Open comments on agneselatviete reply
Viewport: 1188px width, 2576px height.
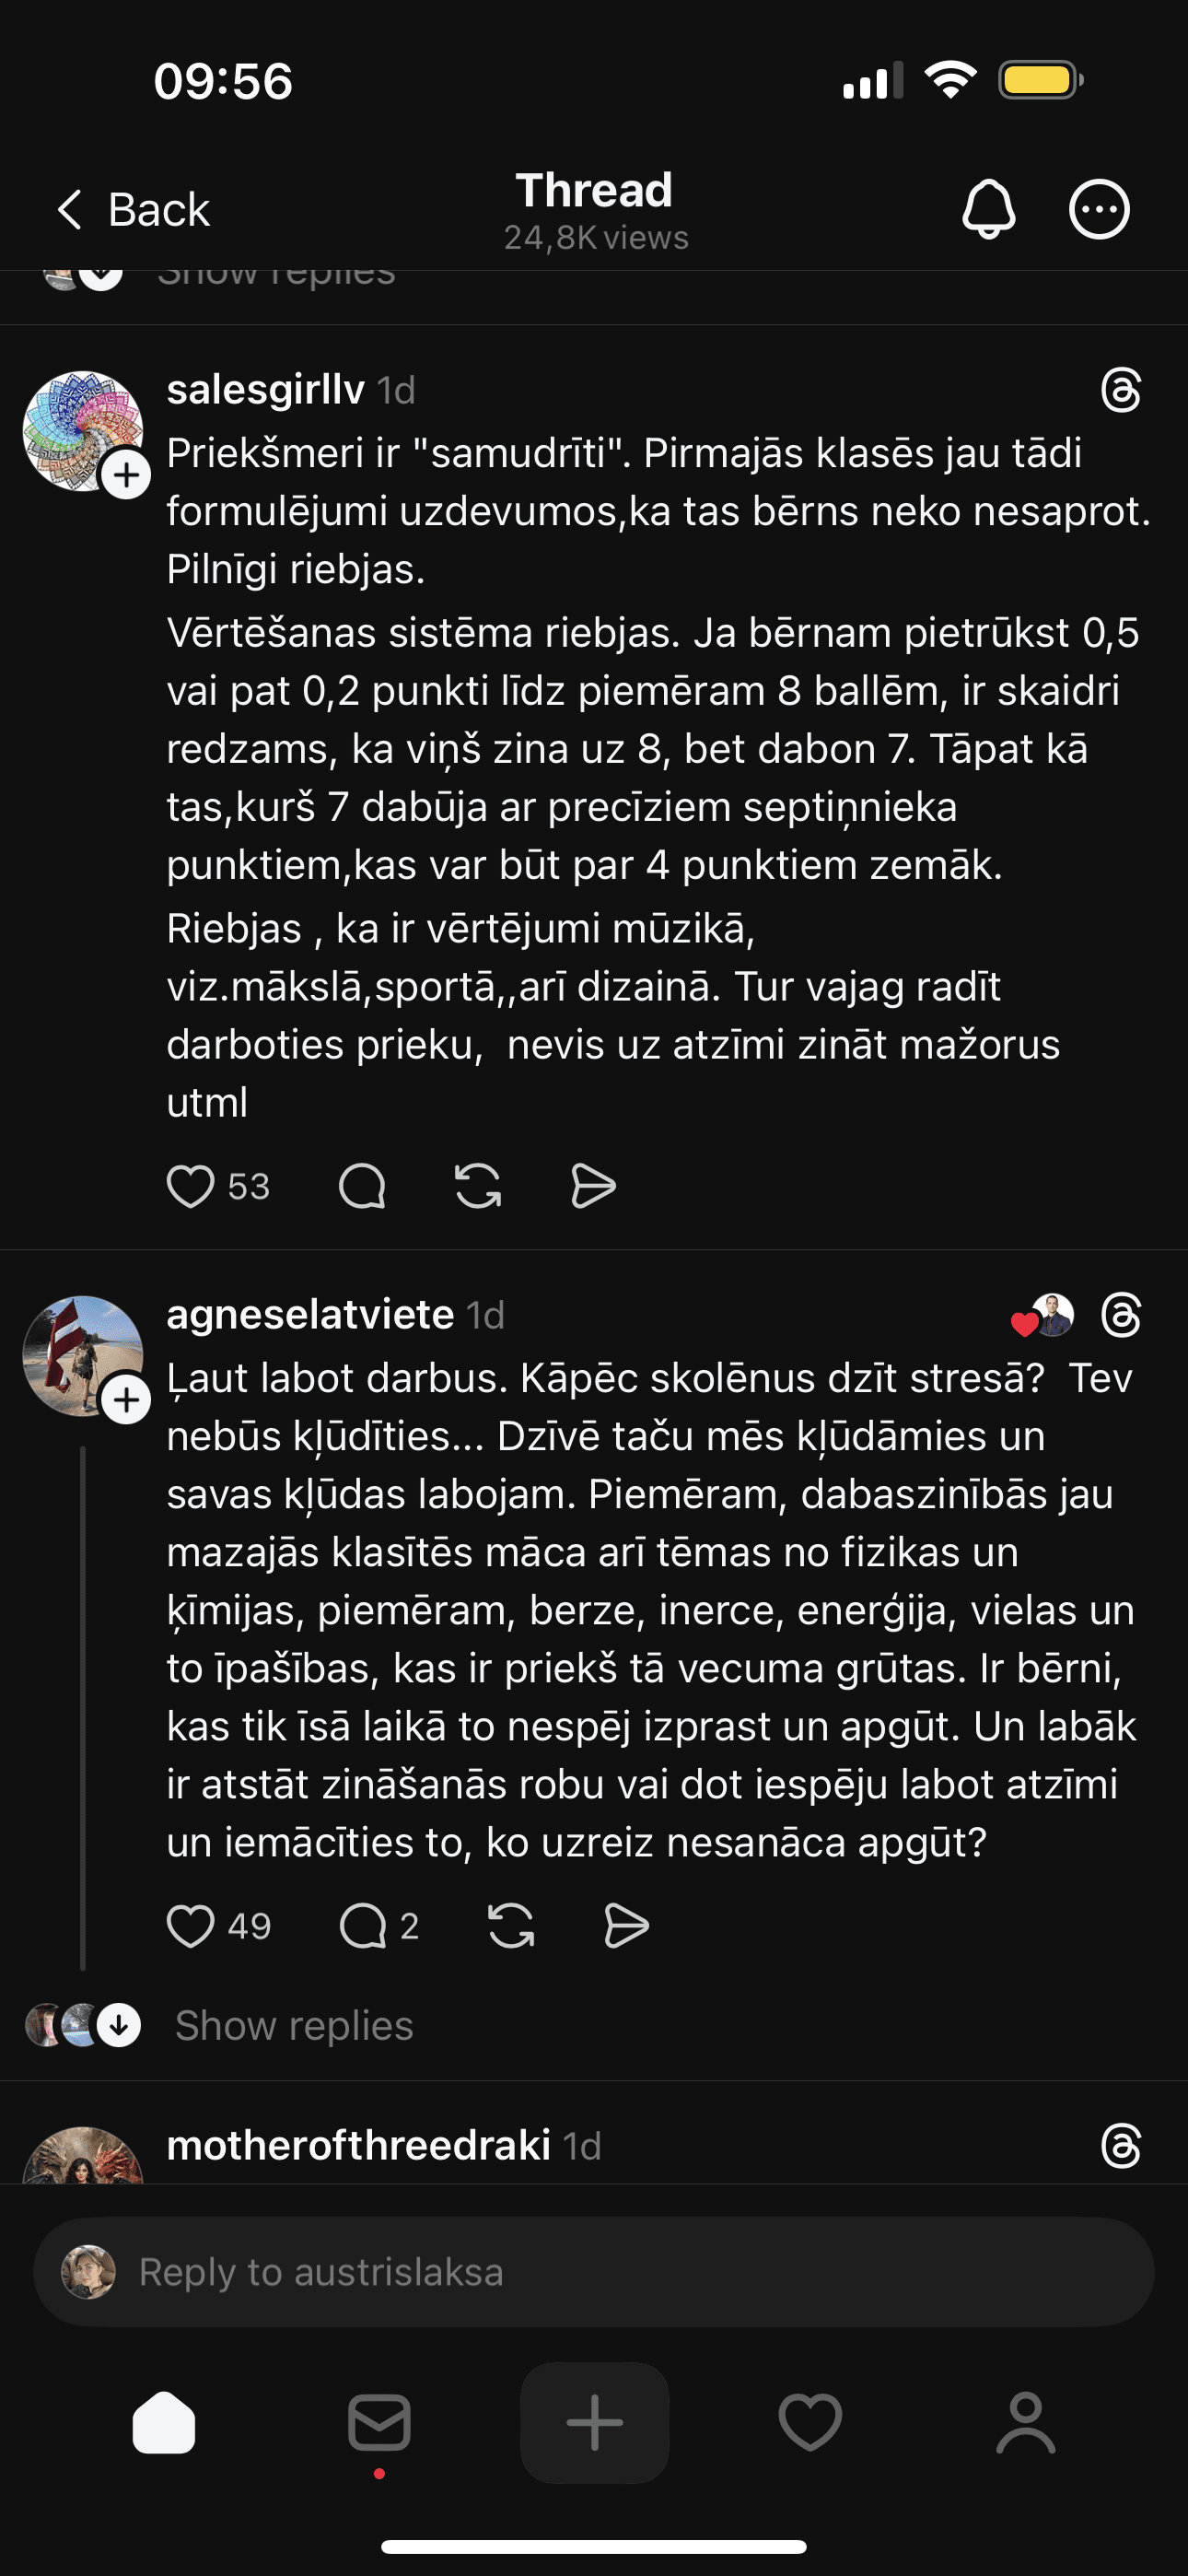point(364,1926)
